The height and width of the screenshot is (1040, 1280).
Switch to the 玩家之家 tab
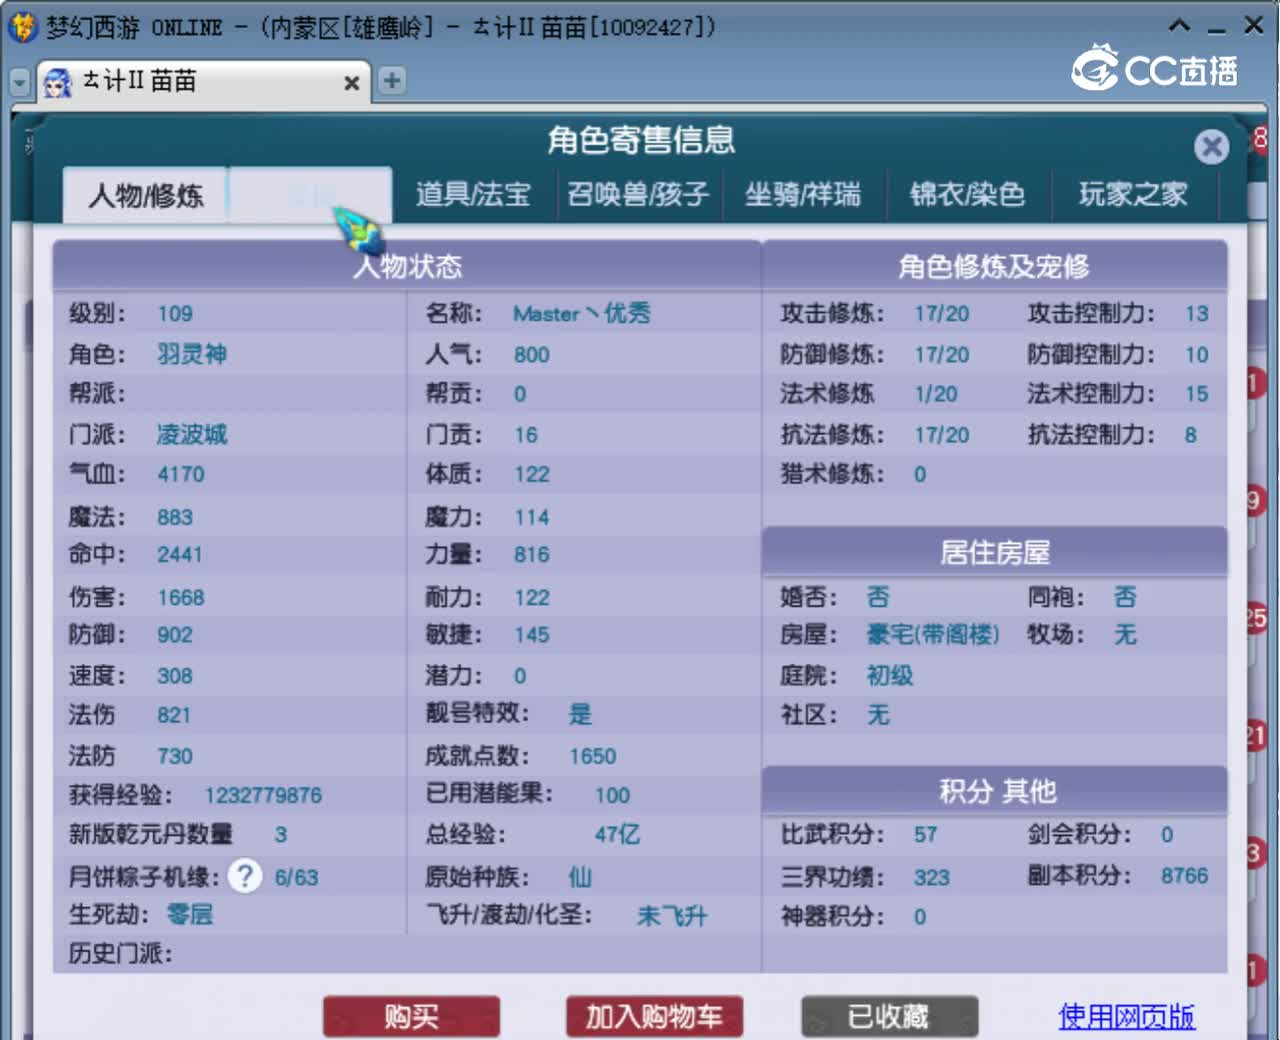tap(1133, 194)
